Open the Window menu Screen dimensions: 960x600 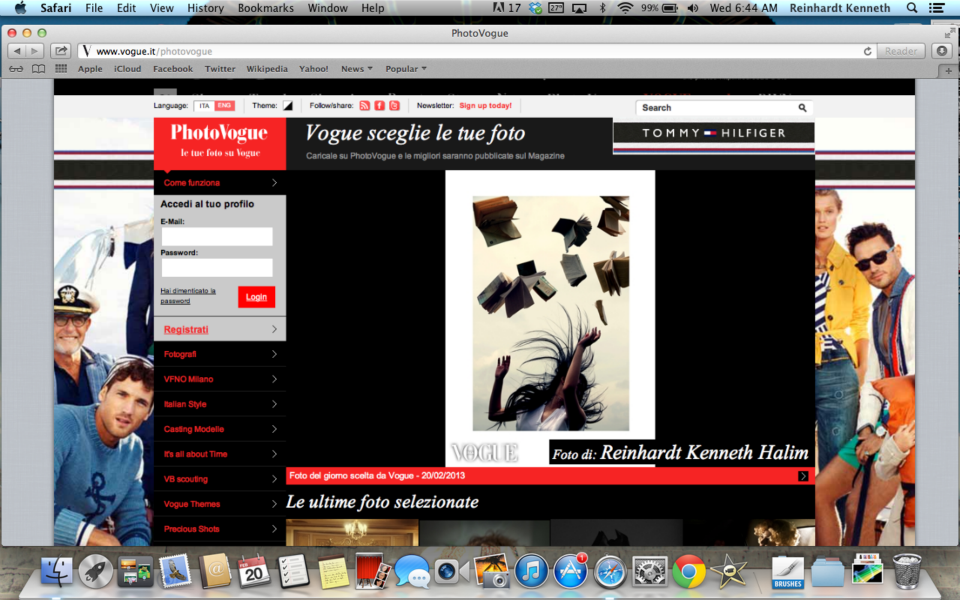[328, 8]
